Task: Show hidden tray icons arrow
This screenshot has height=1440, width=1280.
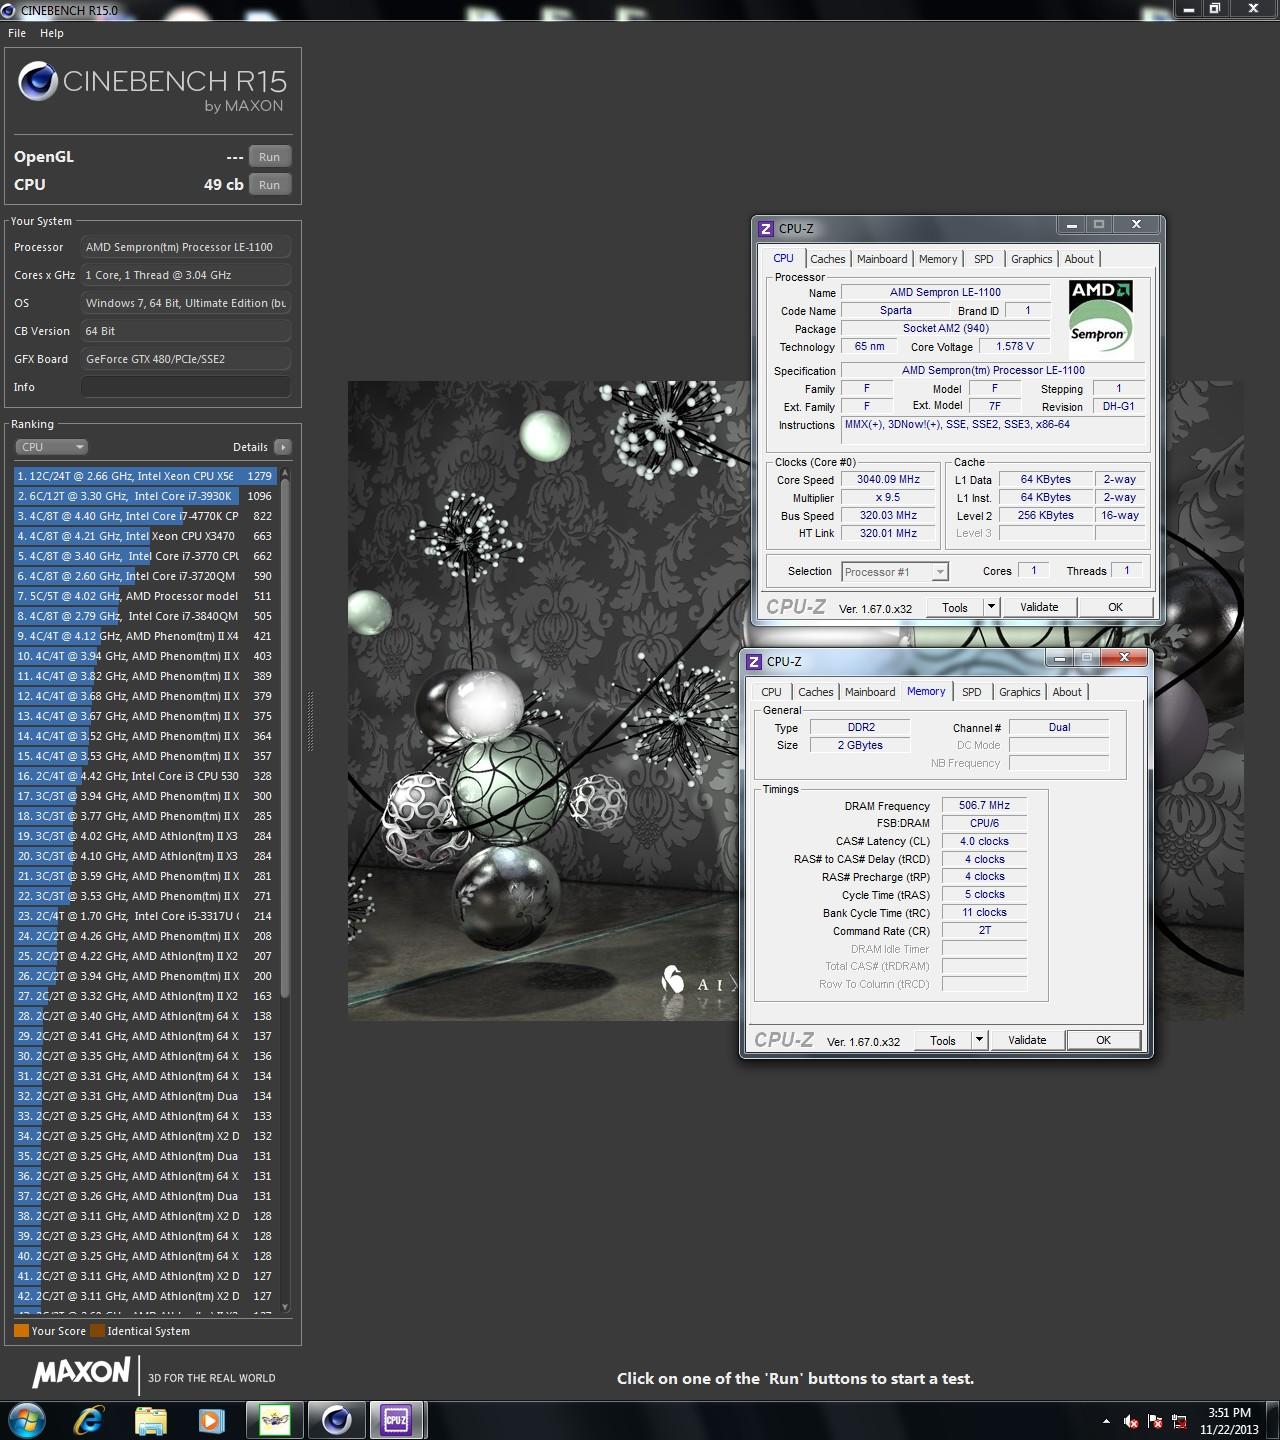Action: pos(1106,1421)
